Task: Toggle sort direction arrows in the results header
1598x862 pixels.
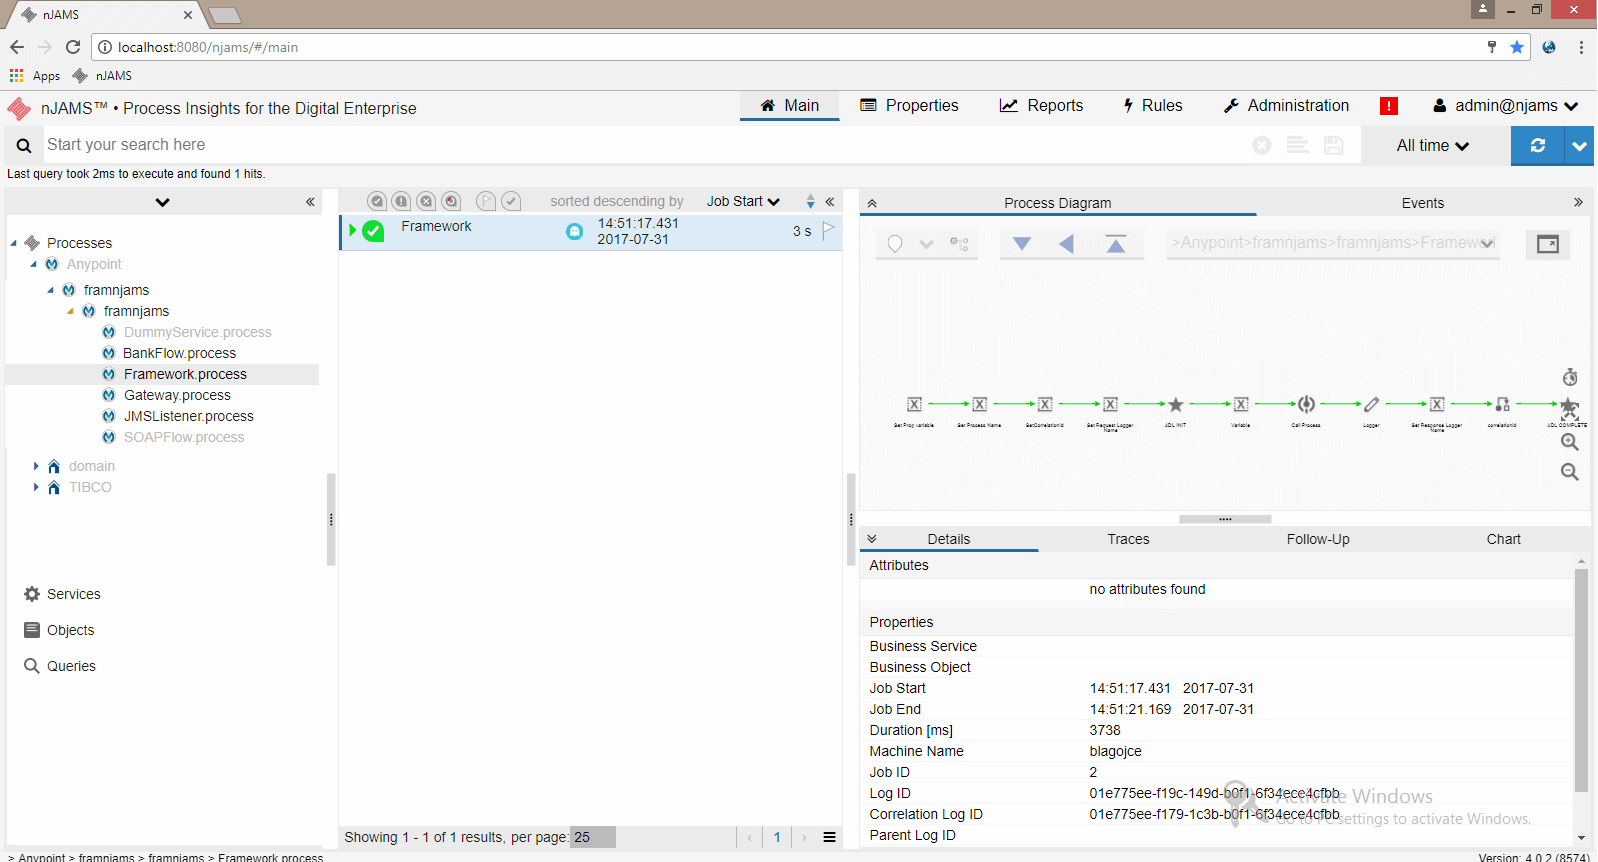Action: click(x=810, y=201)
